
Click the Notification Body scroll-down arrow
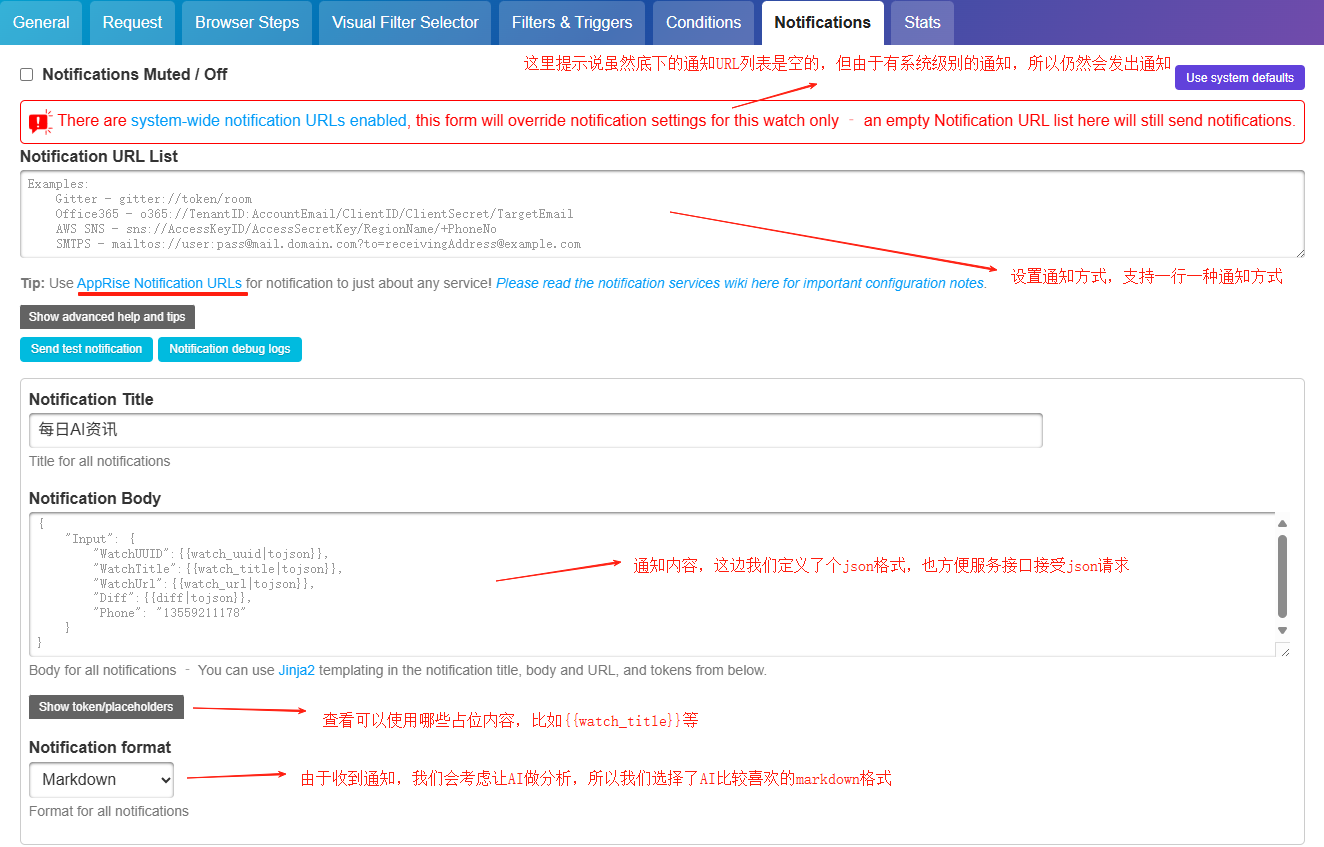pyautogui.click(x=1282, y=630)
